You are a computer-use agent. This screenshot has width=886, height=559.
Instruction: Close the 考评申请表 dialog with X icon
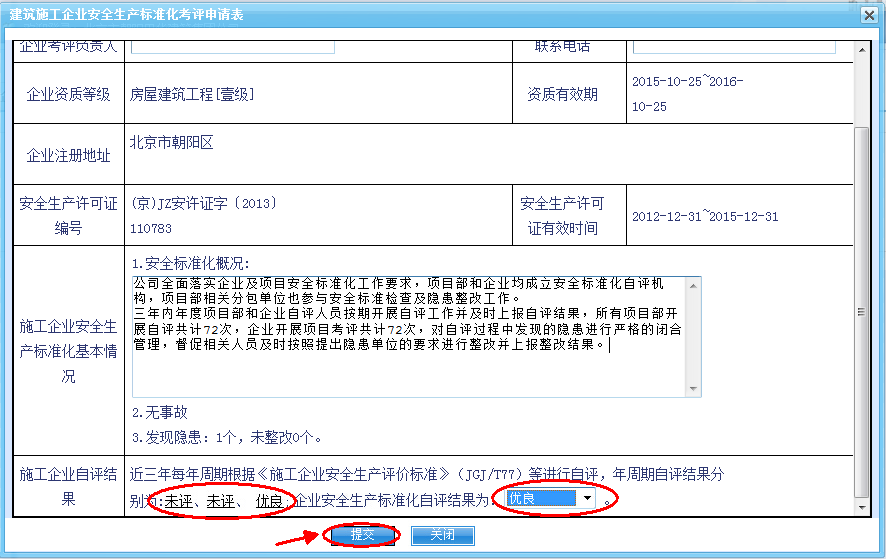869,15
